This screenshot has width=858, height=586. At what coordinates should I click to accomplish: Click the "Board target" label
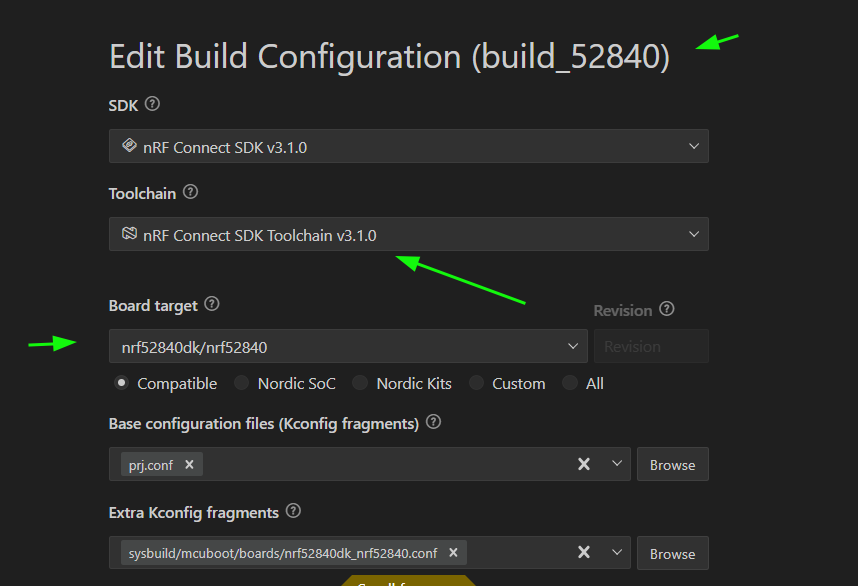click(x=153, y=306)
